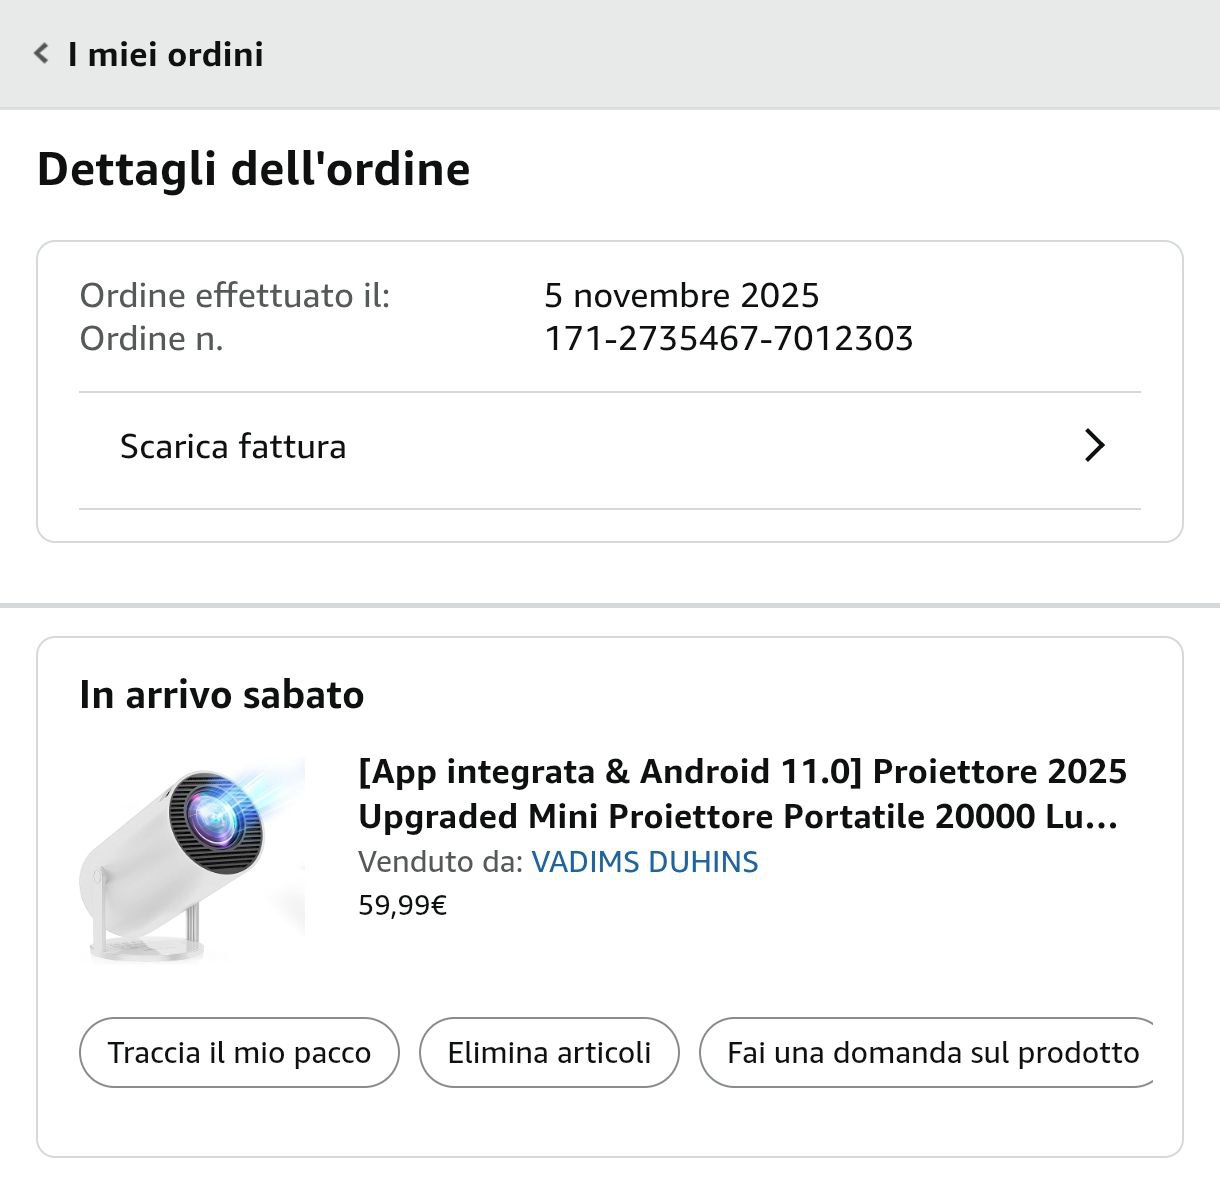Viewport: 1220px width, 1182px height.
Task: Open the Proiettore product title link
Action: 742,794
